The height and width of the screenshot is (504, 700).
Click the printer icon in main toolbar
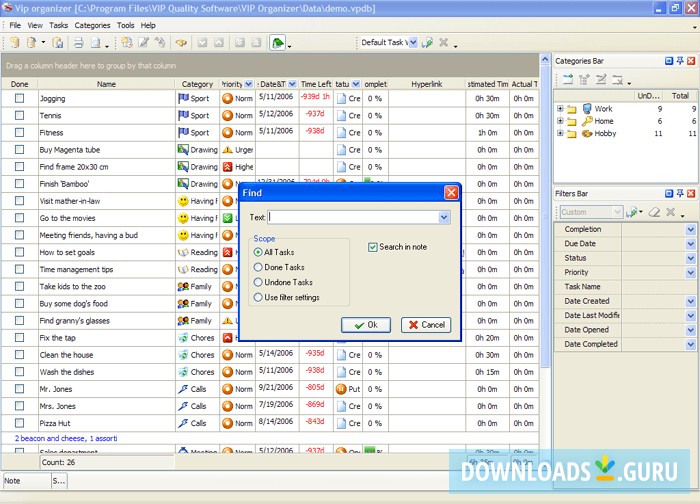[x=77, y=43]
